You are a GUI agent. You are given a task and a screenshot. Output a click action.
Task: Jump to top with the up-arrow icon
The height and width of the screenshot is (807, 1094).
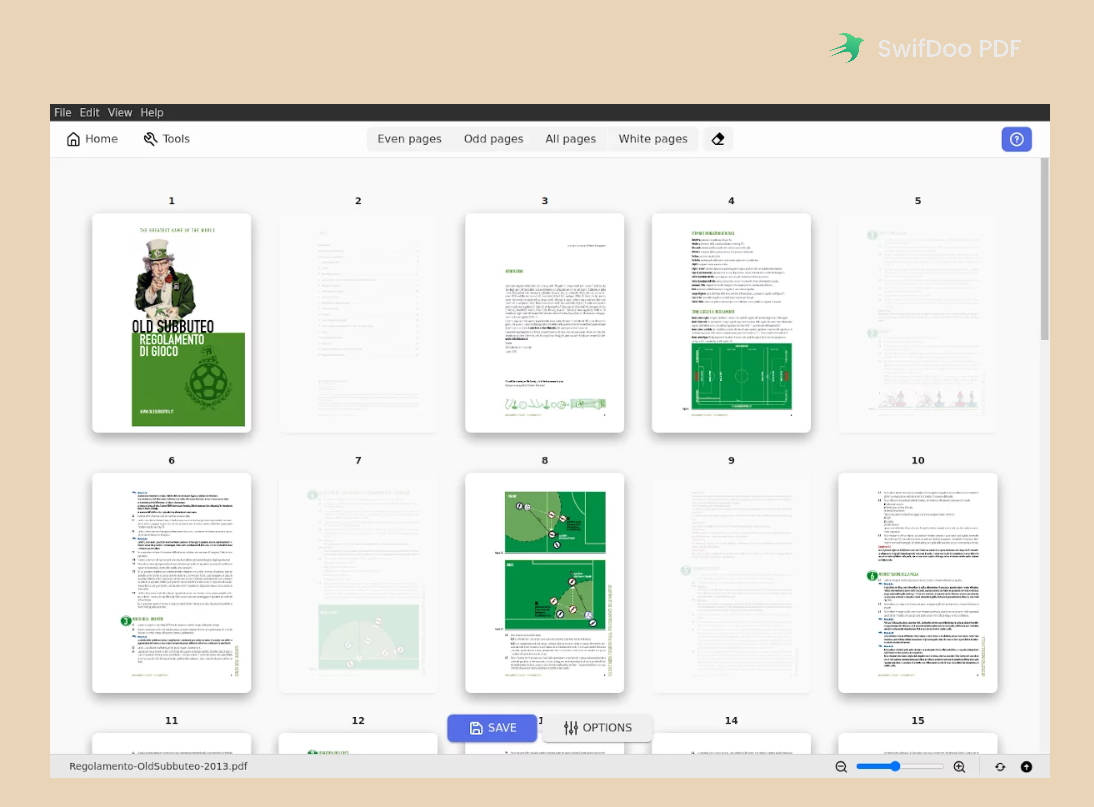point(1026,767)
